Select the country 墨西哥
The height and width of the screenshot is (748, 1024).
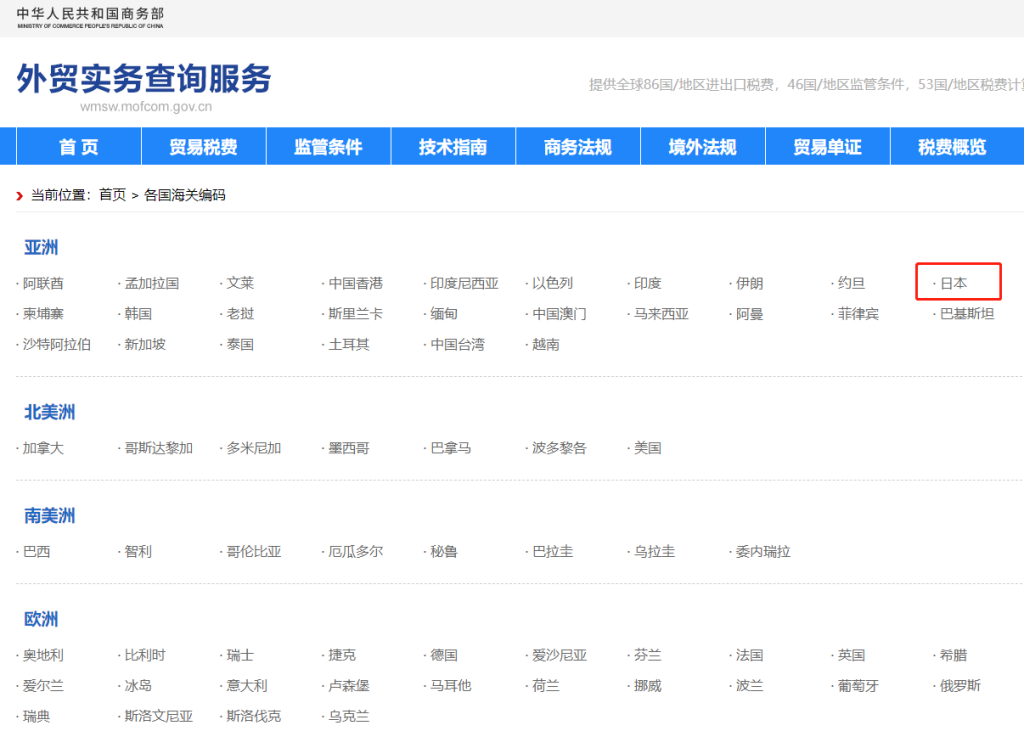349,448
